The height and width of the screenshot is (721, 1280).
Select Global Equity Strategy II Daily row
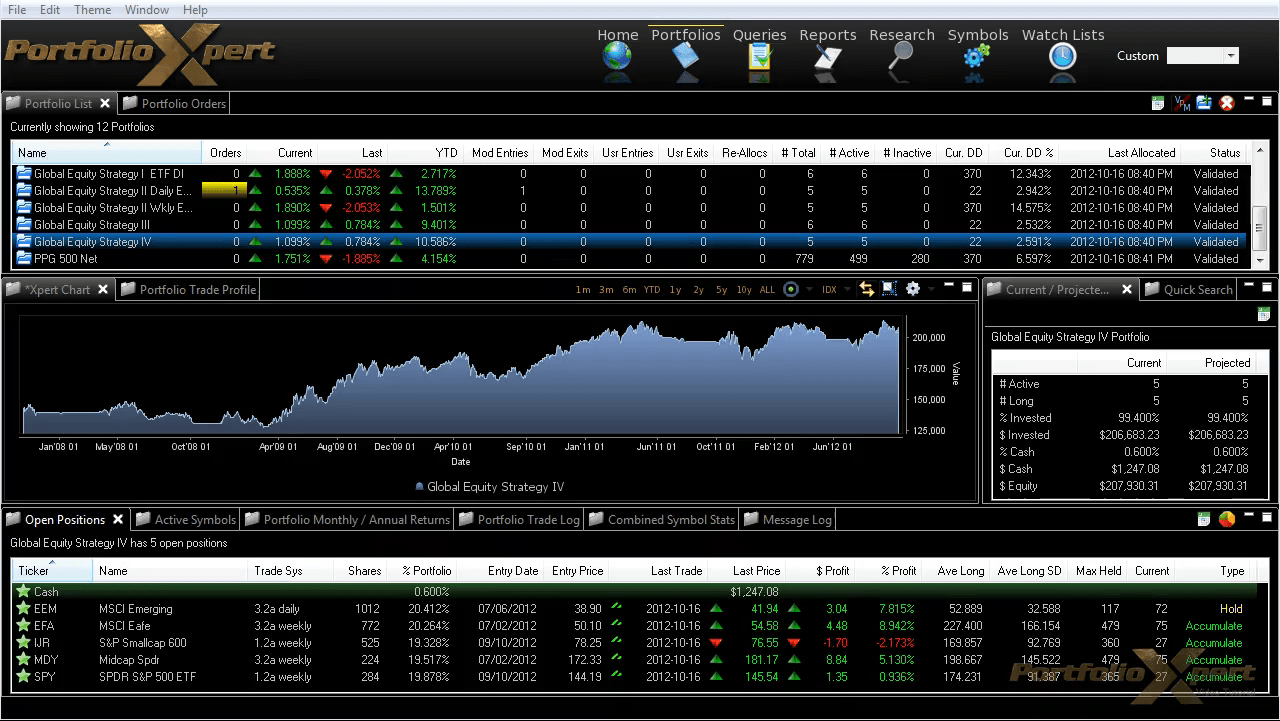tap(630, 190)
